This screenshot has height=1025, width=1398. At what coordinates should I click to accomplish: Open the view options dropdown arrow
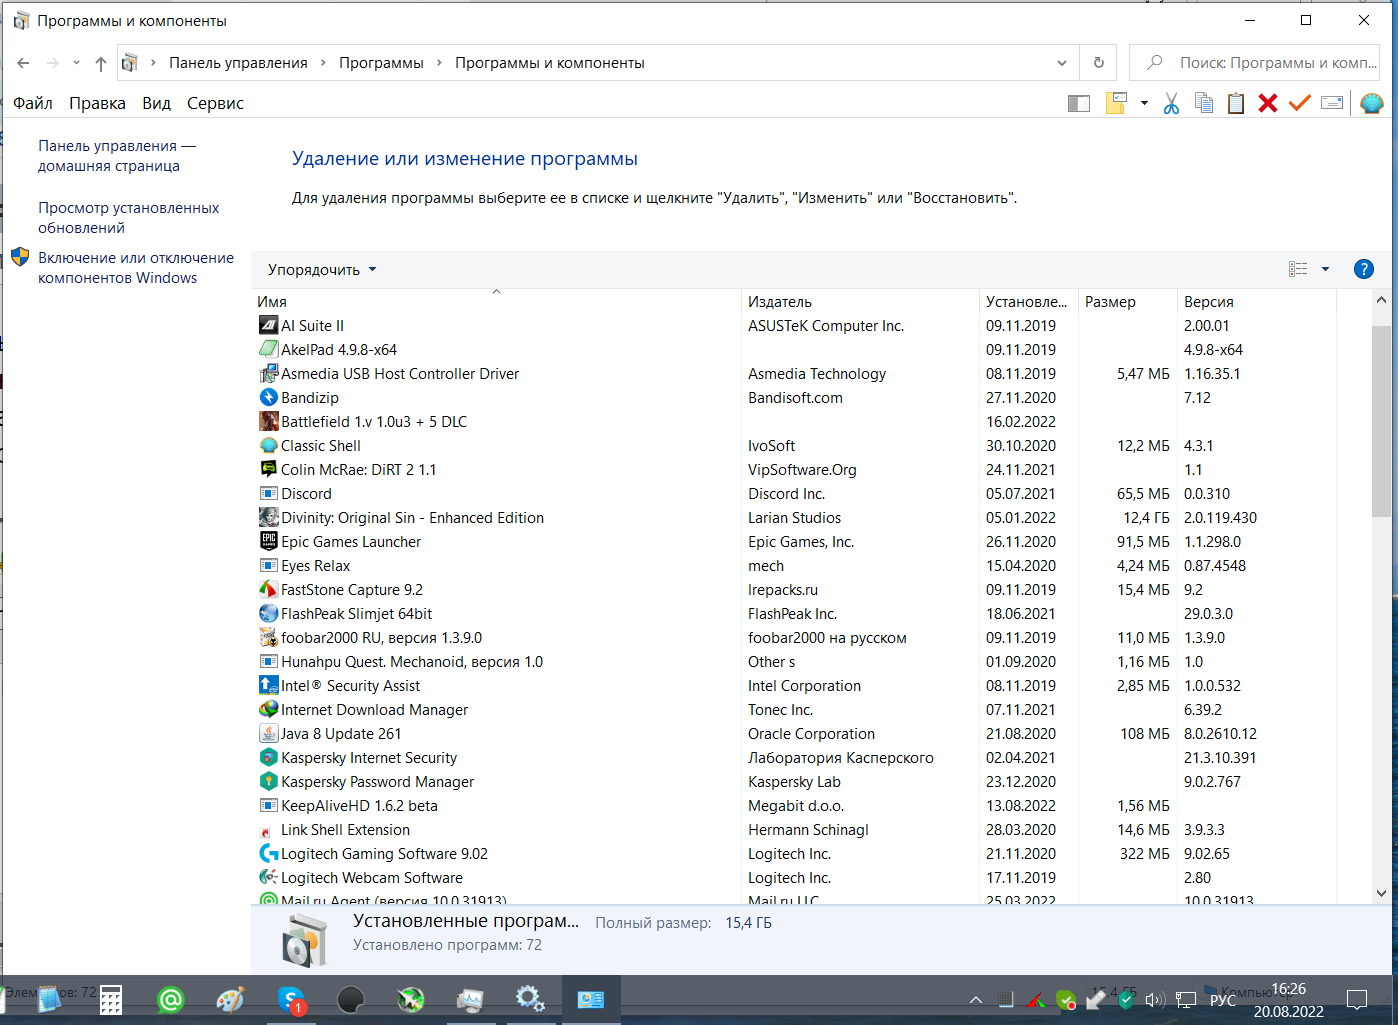[1325, 269]
